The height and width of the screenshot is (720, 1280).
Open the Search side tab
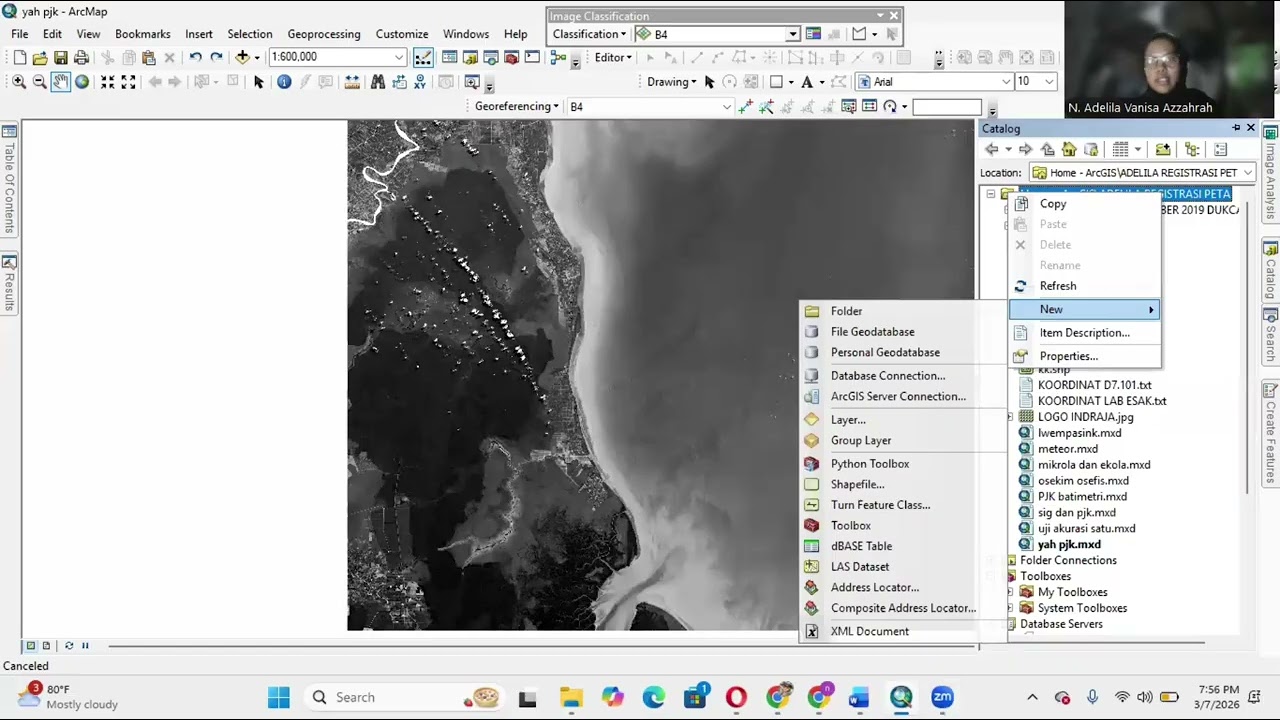[x=1271, y=337]
